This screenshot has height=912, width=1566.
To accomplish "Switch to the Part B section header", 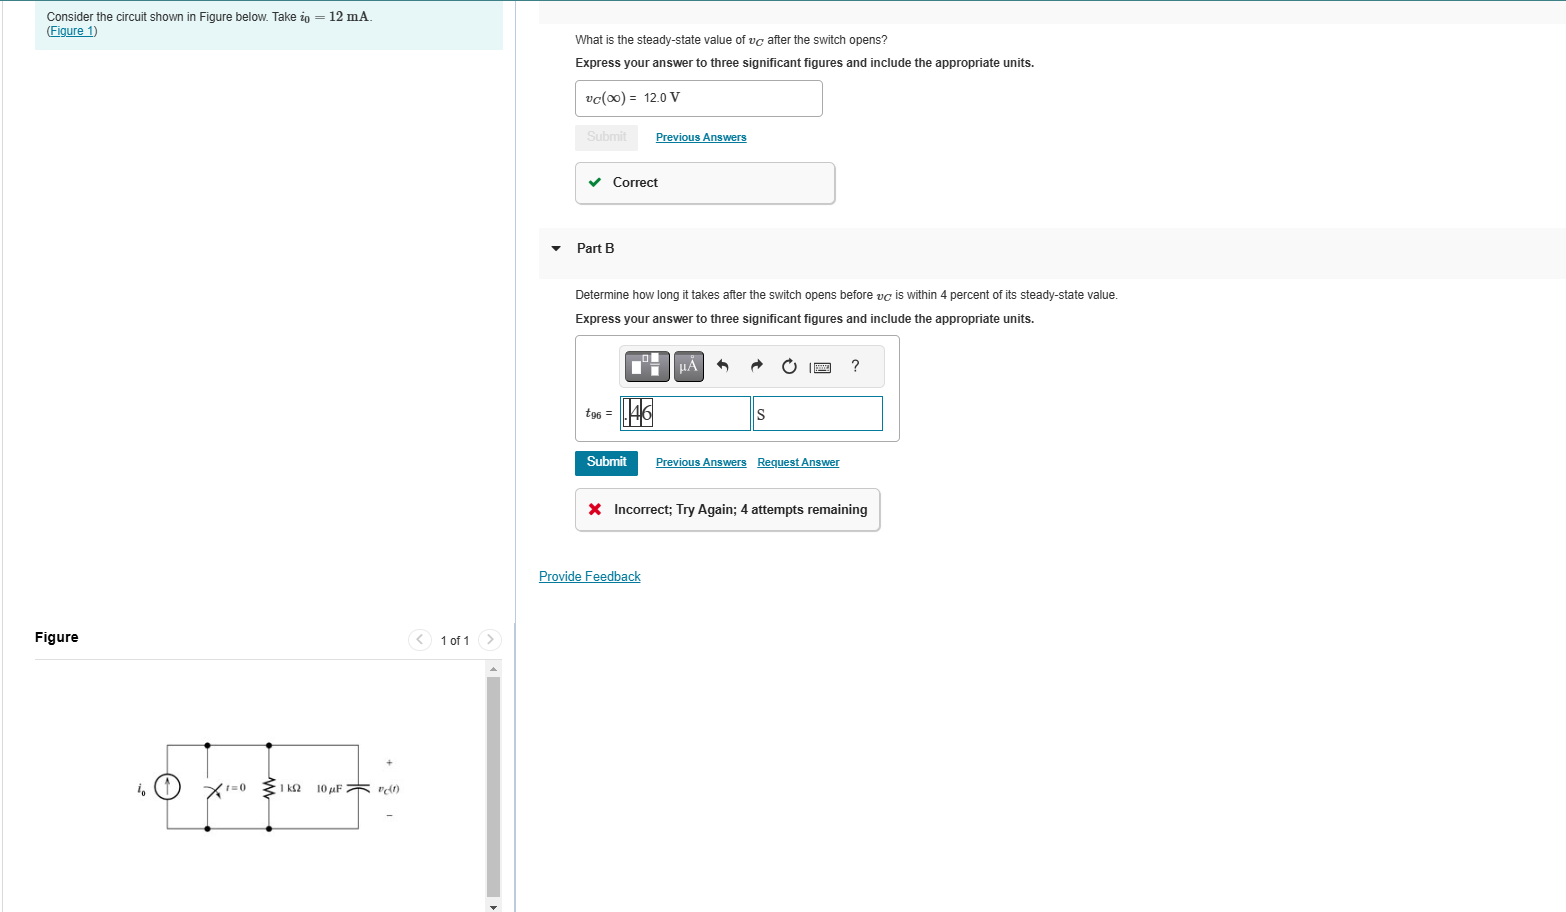I will tap(596, 248).
